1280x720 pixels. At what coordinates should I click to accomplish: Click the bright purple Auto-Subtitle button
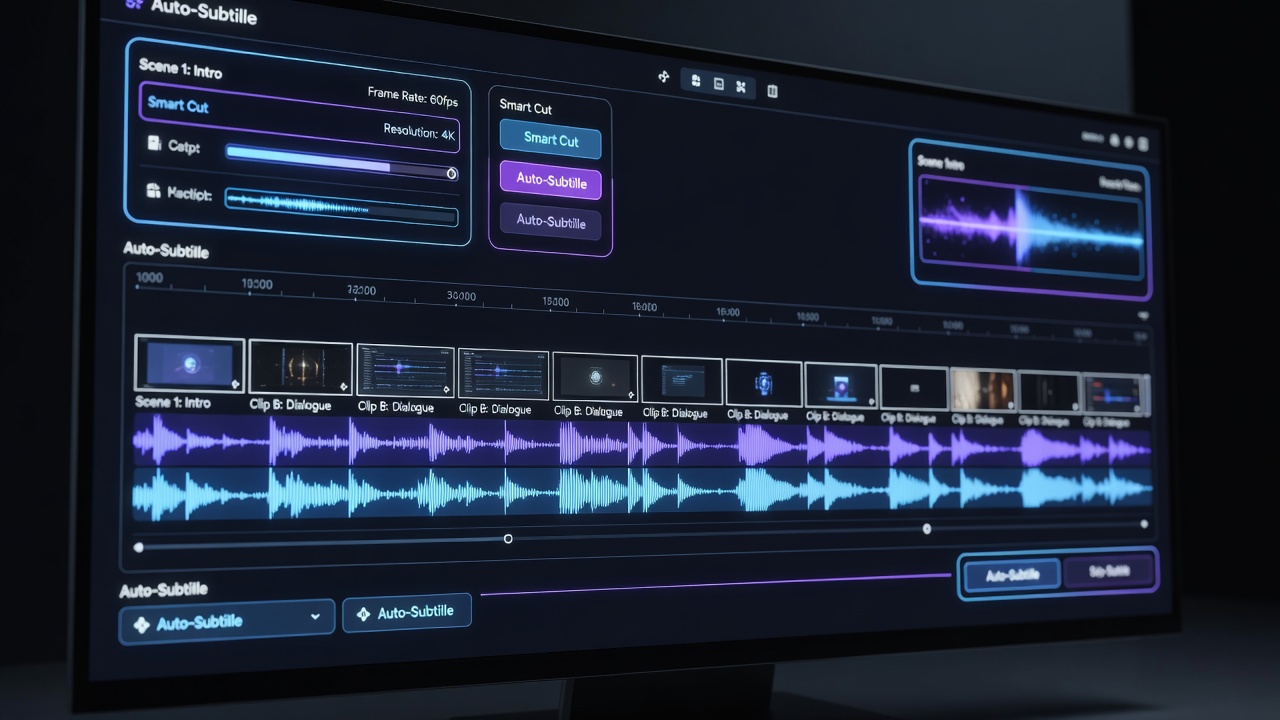pos(551,181)
